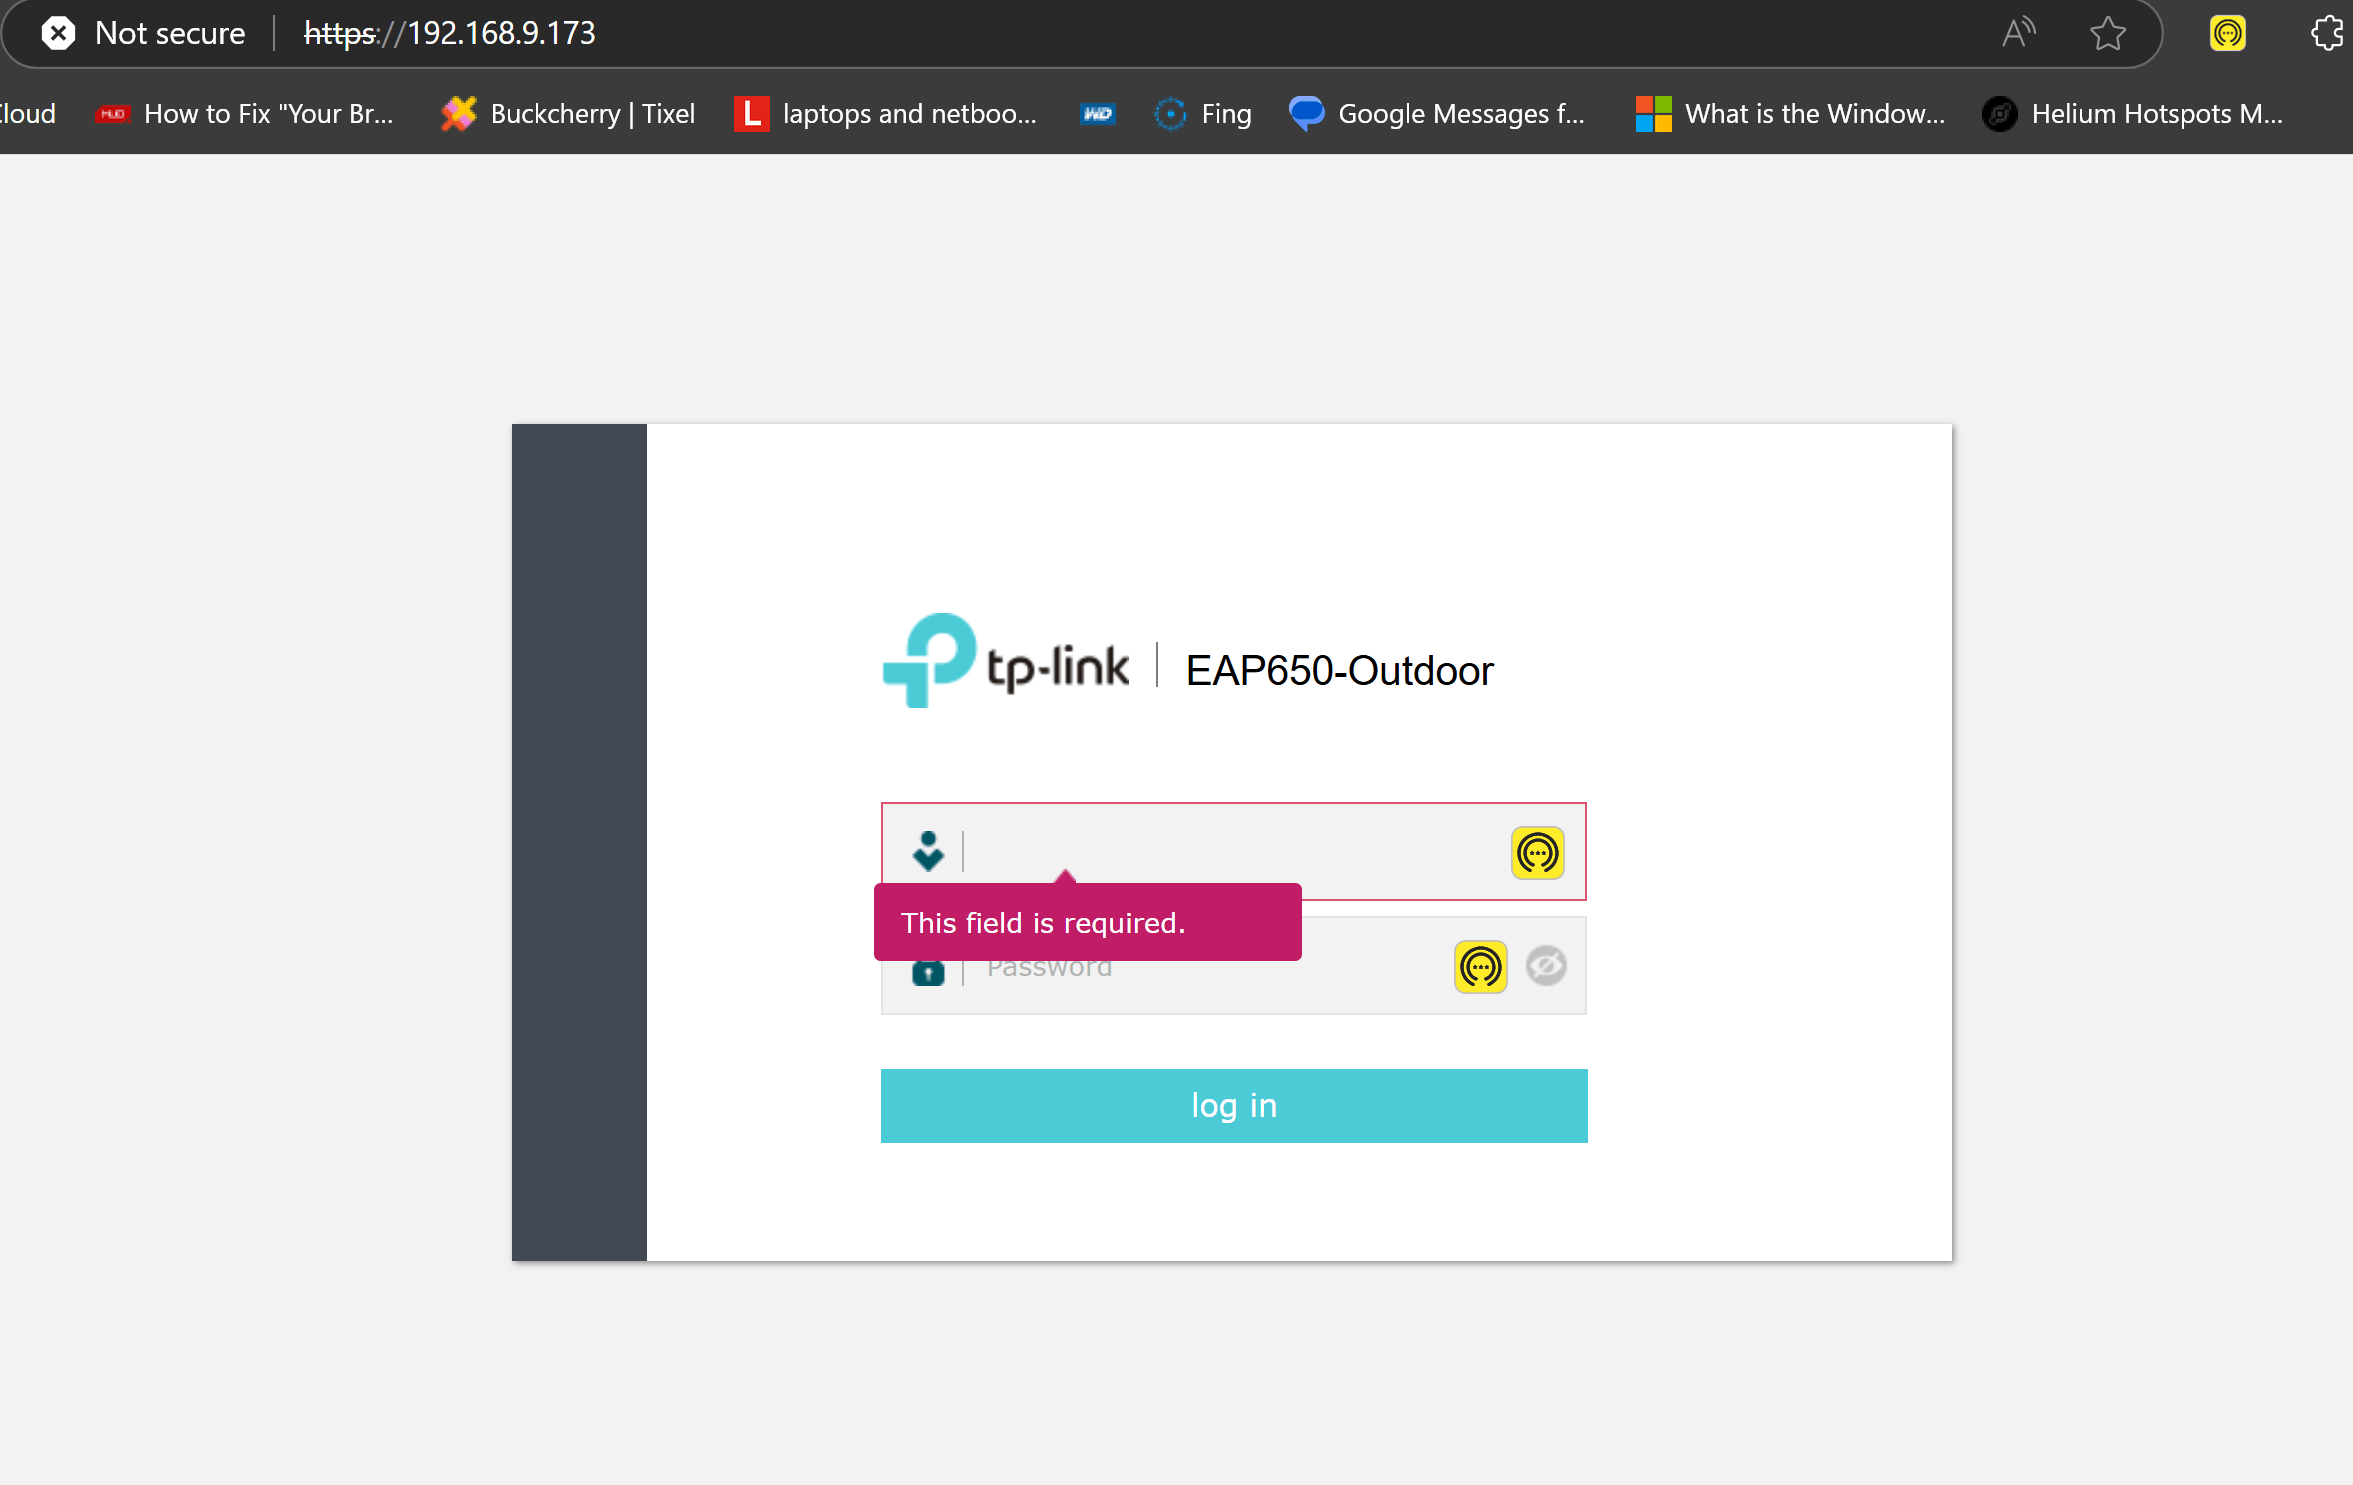2353x1485 pixels.
Task: Open the WD bookmark icon
Action: (1097, 114)
